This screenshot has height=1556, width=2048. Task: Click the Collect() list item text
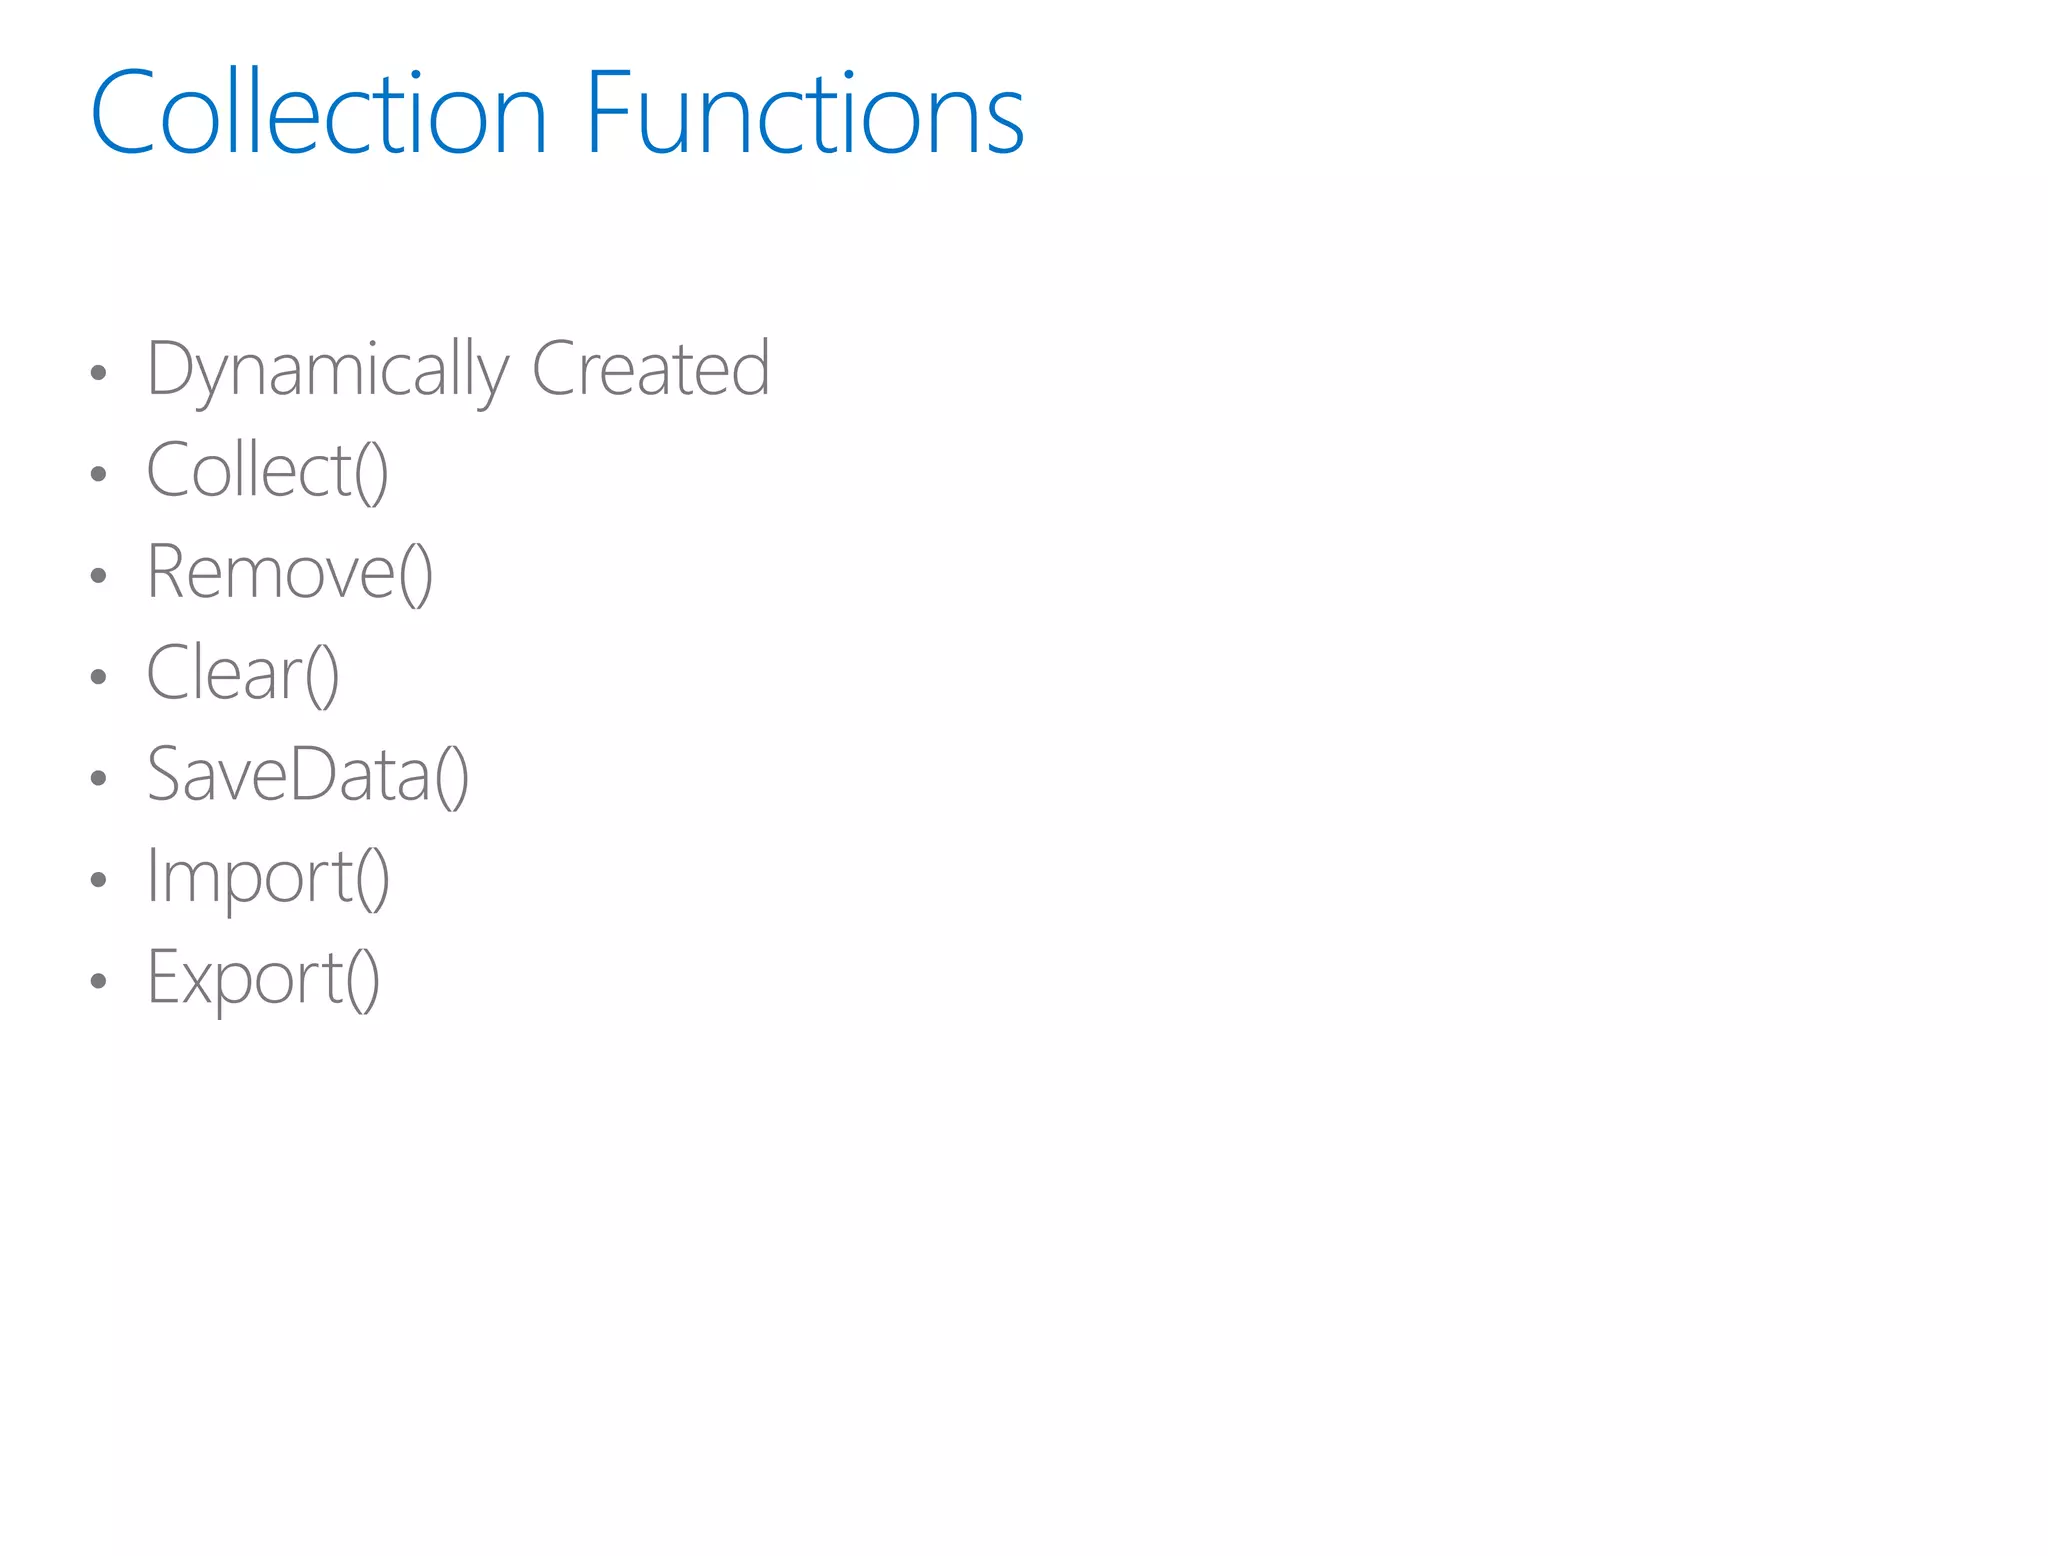click(267, 471)
